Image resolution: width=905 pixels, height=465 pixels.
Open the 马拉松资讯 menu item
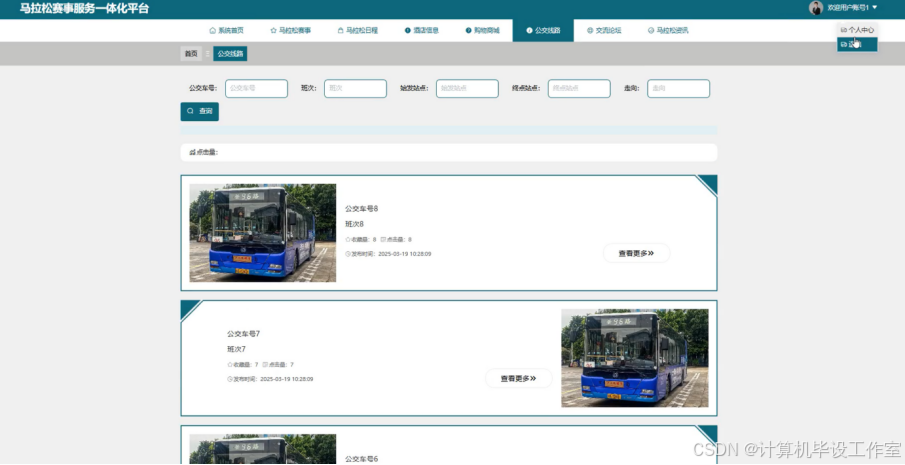click(x=668, y=31)
